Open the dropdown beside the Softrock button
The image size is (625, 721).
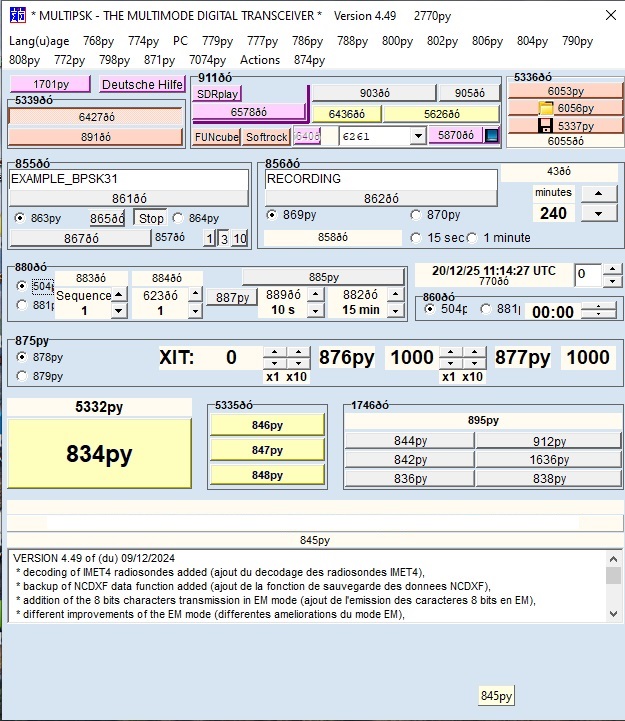(417, 136)
